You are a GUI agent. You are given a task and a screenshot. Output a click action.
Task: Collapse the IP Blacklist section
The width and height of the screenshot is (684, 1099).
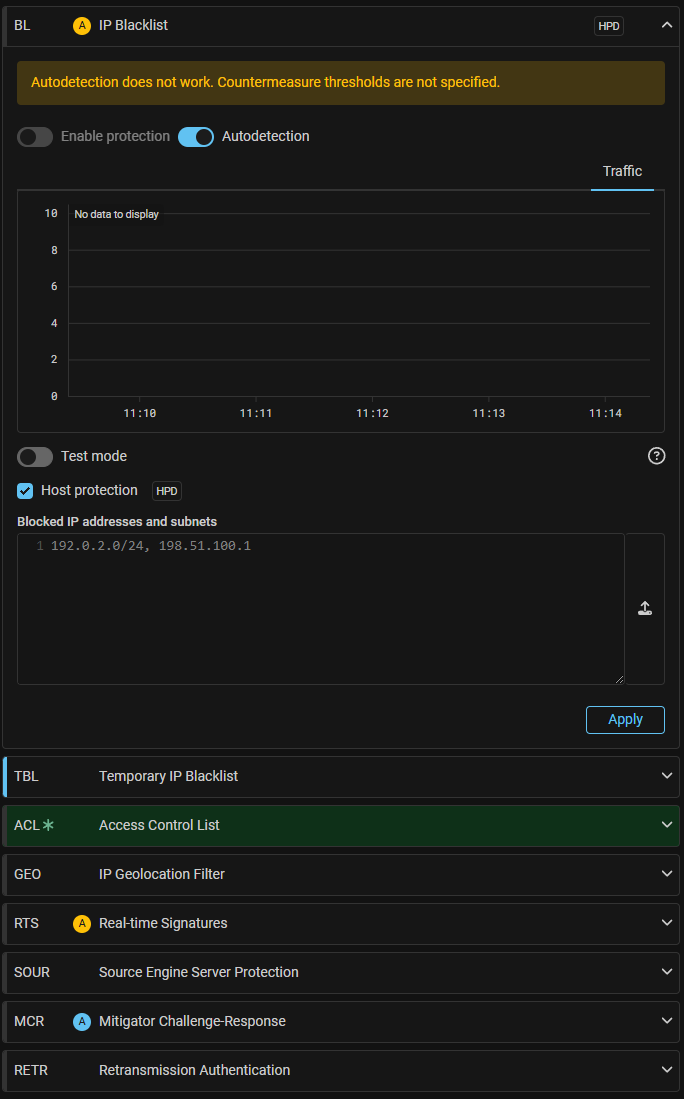click(x=667, y=25)
